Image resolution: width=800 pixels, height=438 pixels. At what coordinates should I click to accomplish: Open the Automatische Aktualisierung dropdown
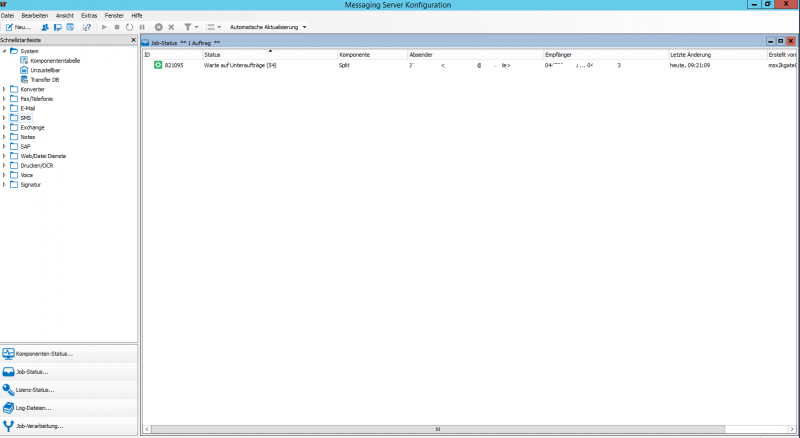click(267, 27)
